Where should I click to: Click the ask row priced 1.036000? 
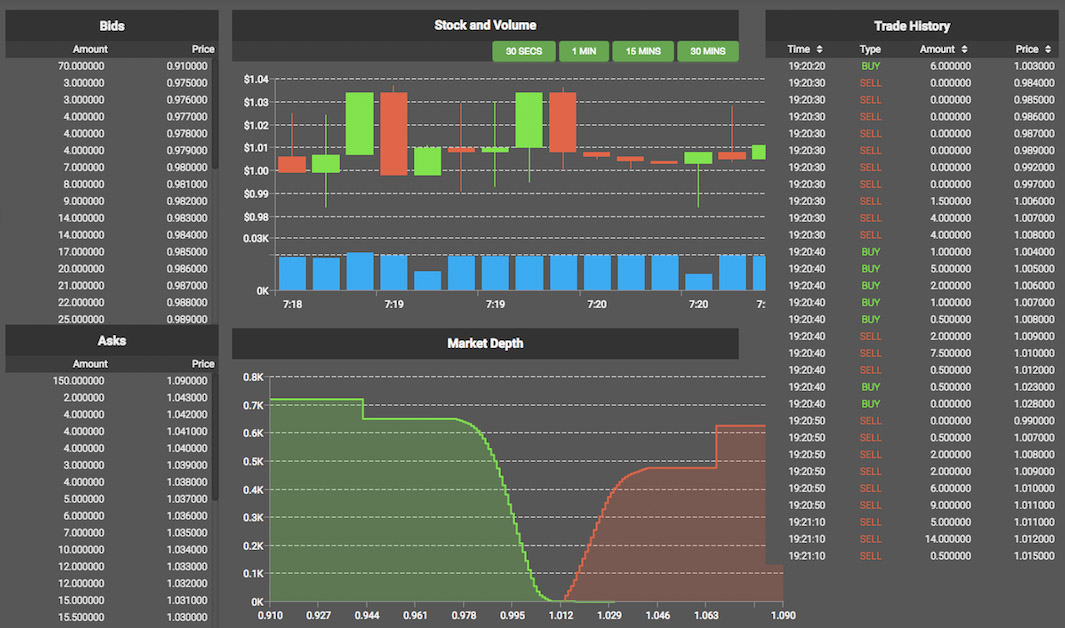click(x=109, y=516)
